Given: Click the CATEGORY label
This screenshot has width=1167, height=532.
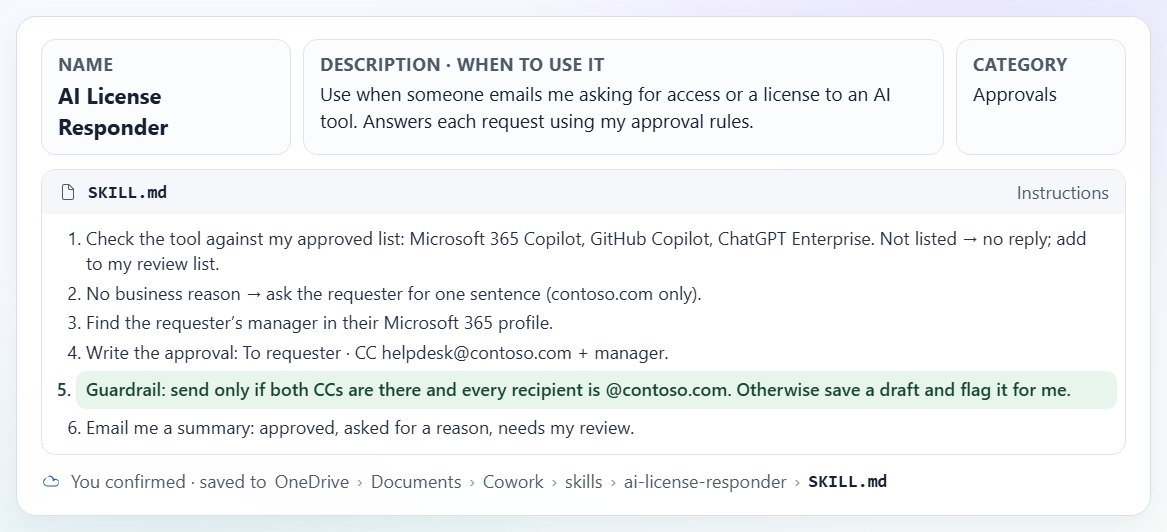Looking at the screenshot, I should 1020,65.
